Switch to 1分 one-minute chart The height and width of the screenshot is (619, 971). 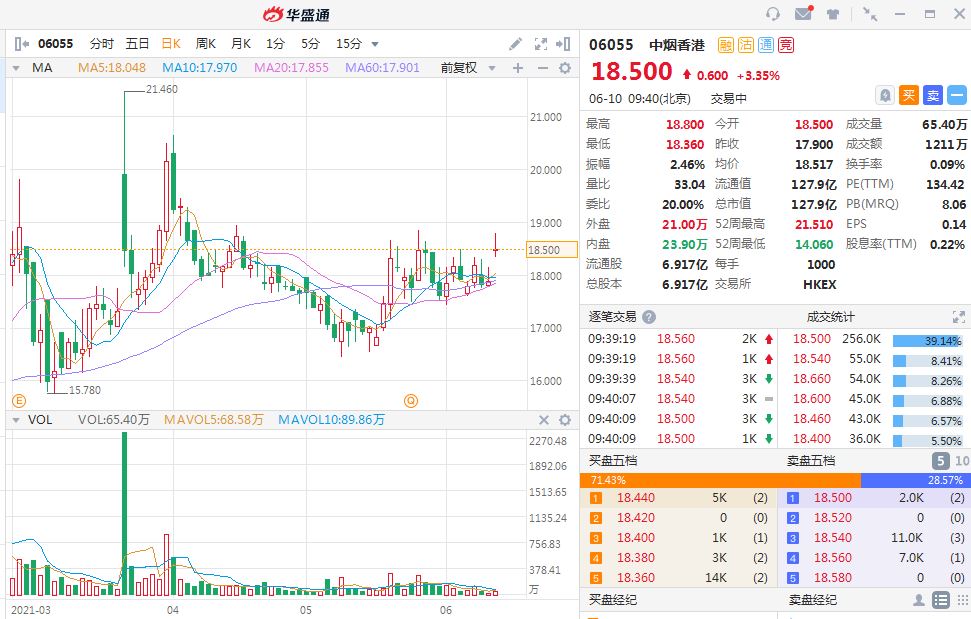pos(276,43)
